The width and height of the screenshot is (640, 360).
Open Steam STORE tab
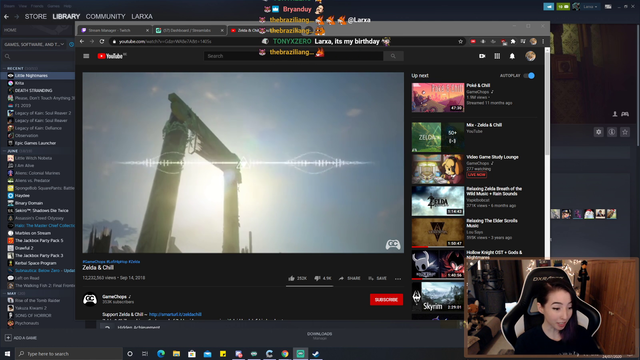point(36,17)
